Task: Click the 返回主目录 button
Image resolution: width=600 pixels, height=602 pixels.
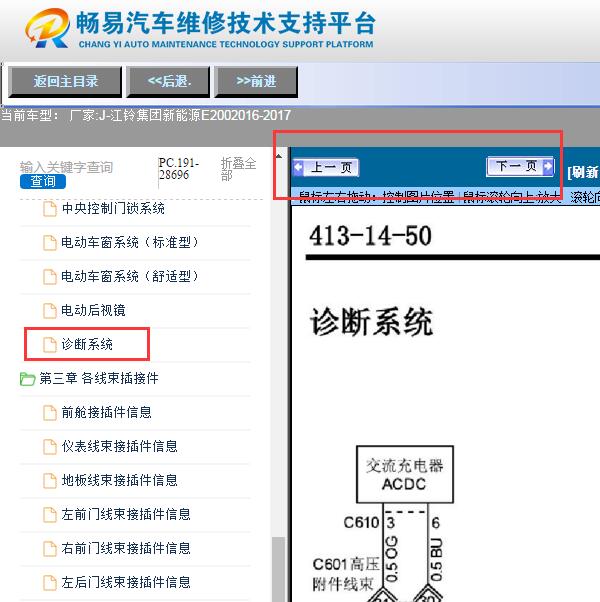Action: 65,81
